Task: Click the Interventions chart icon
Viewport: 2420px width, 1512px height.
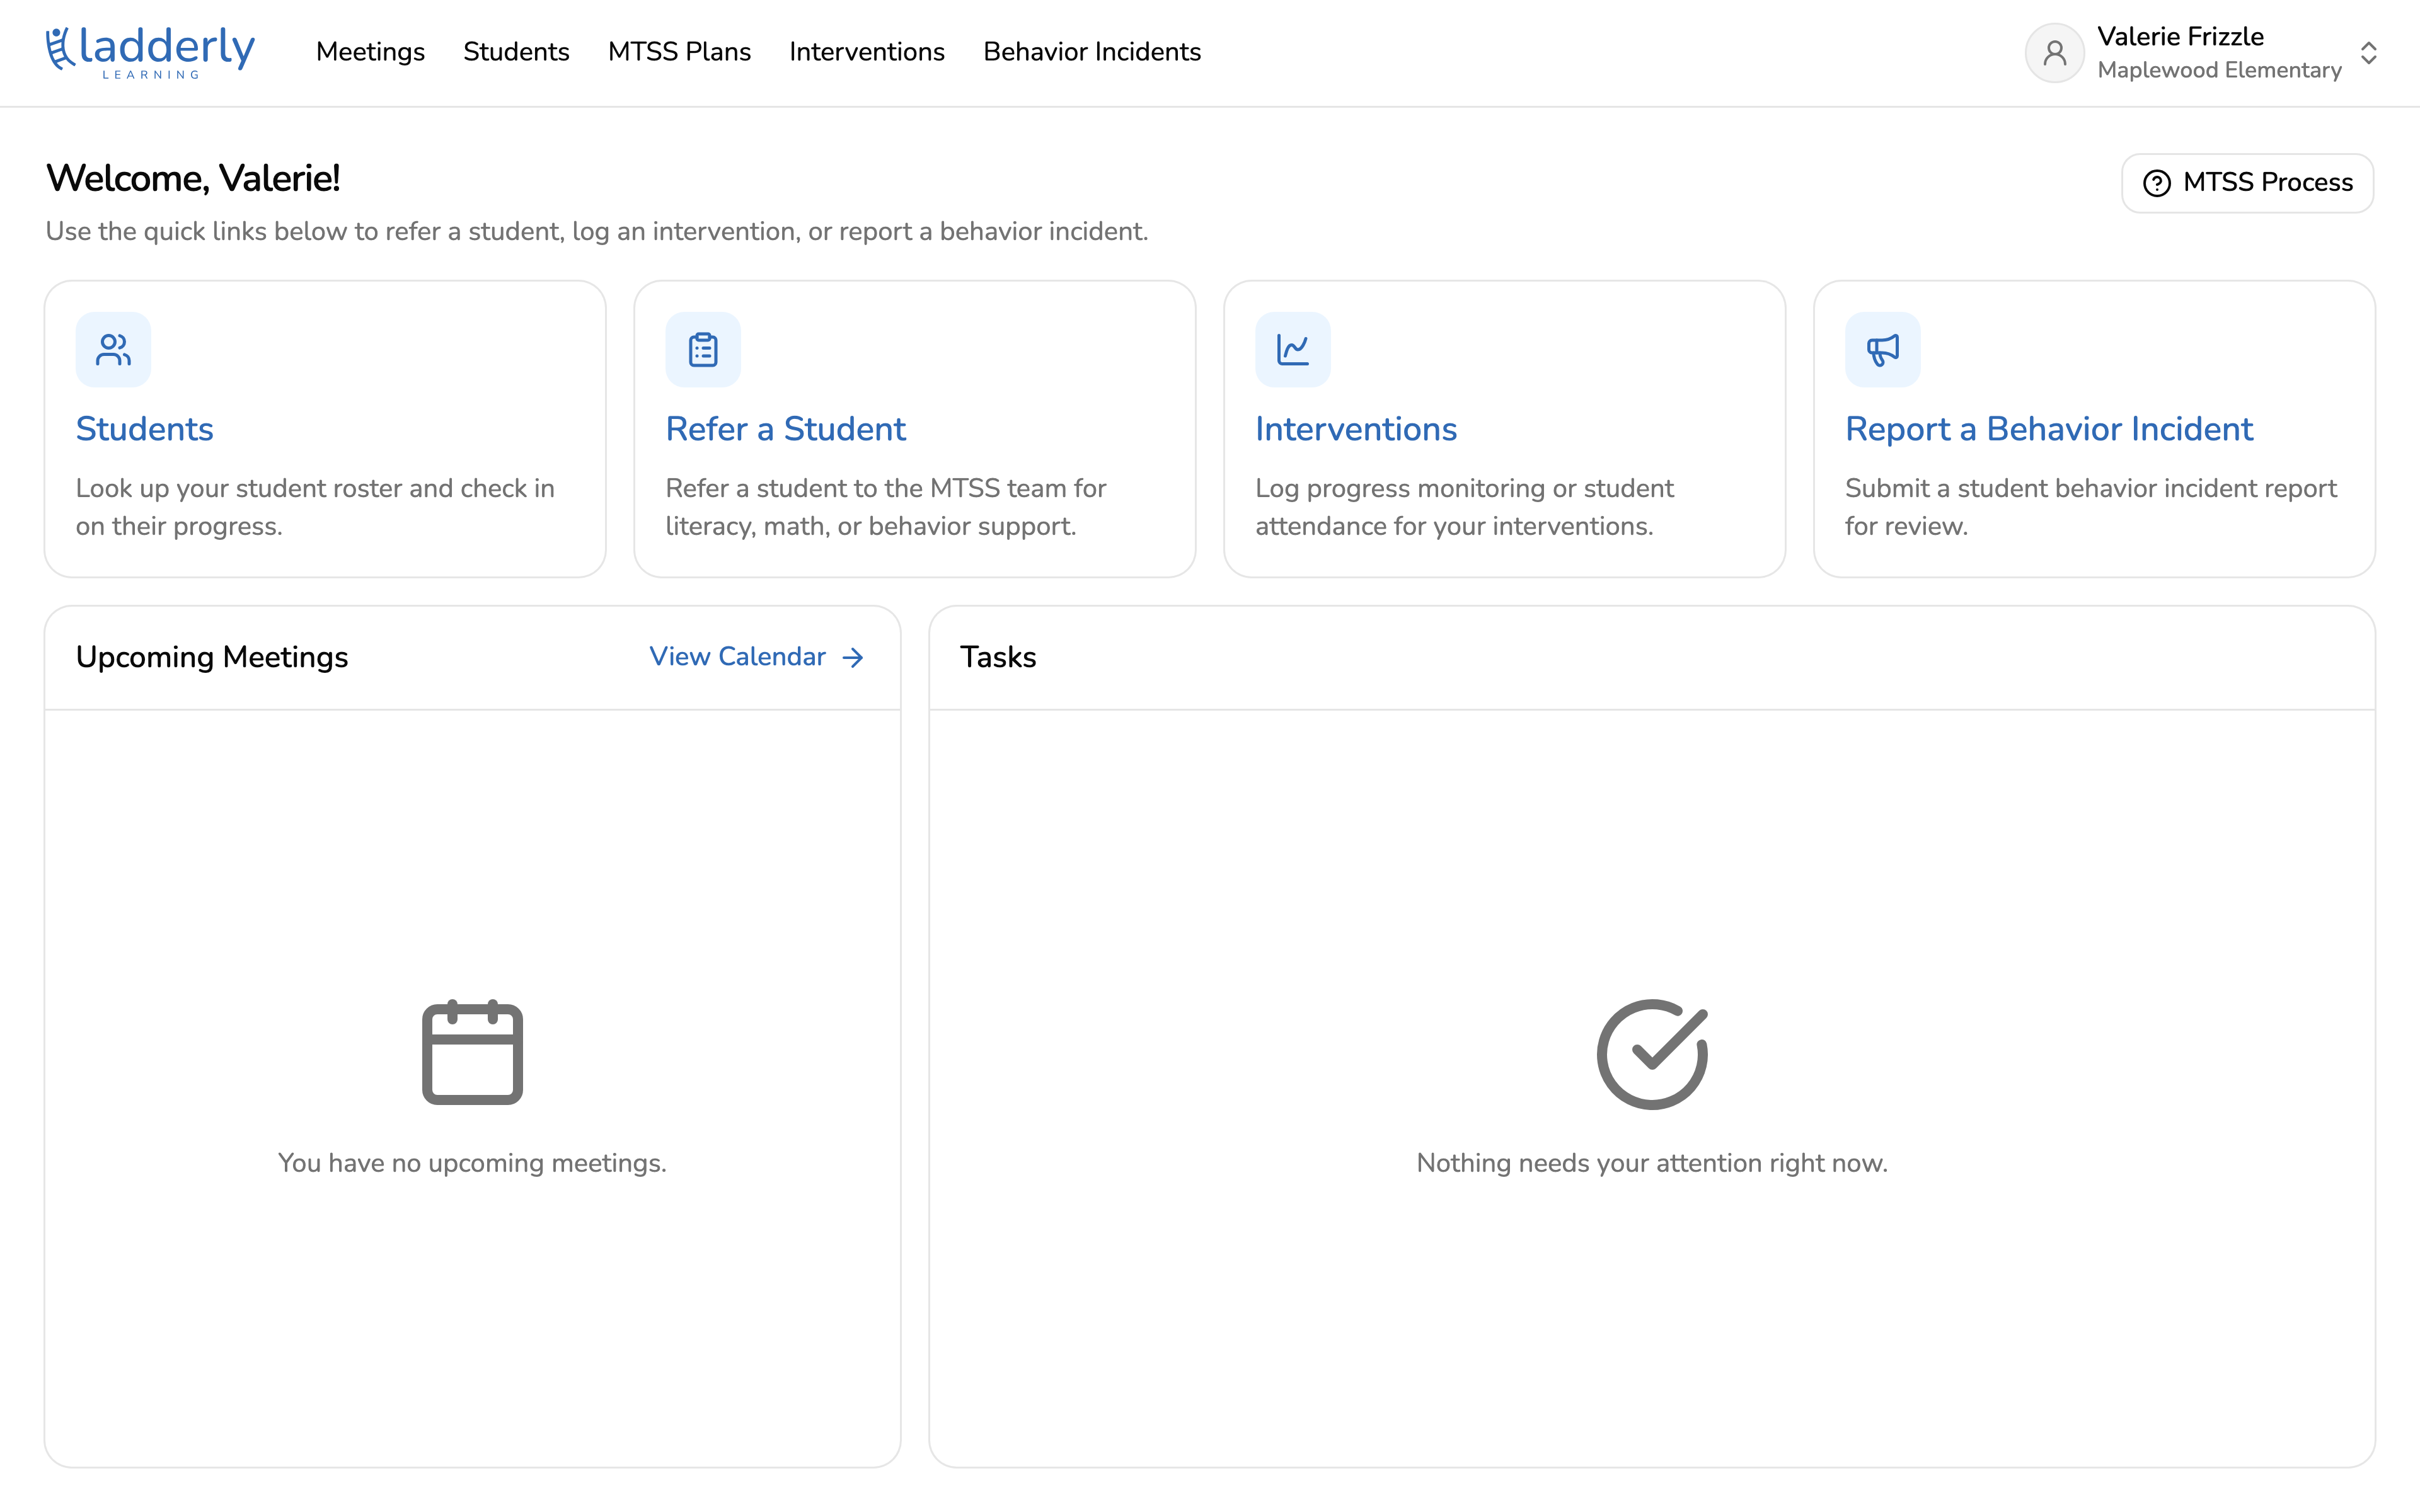Action: pyautogui.click(x=1293, y=350)
